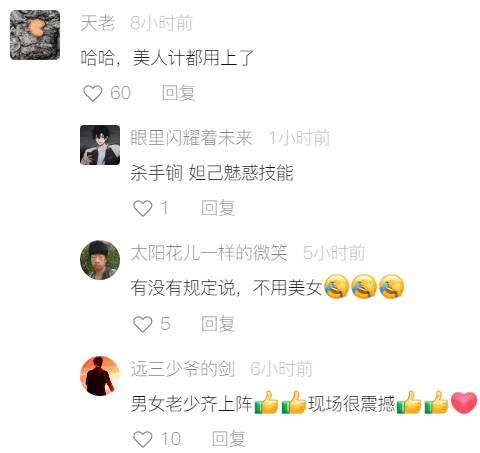
Task: Open profile via username 太阳花儿一样的微笑
Action: [209, 253]
